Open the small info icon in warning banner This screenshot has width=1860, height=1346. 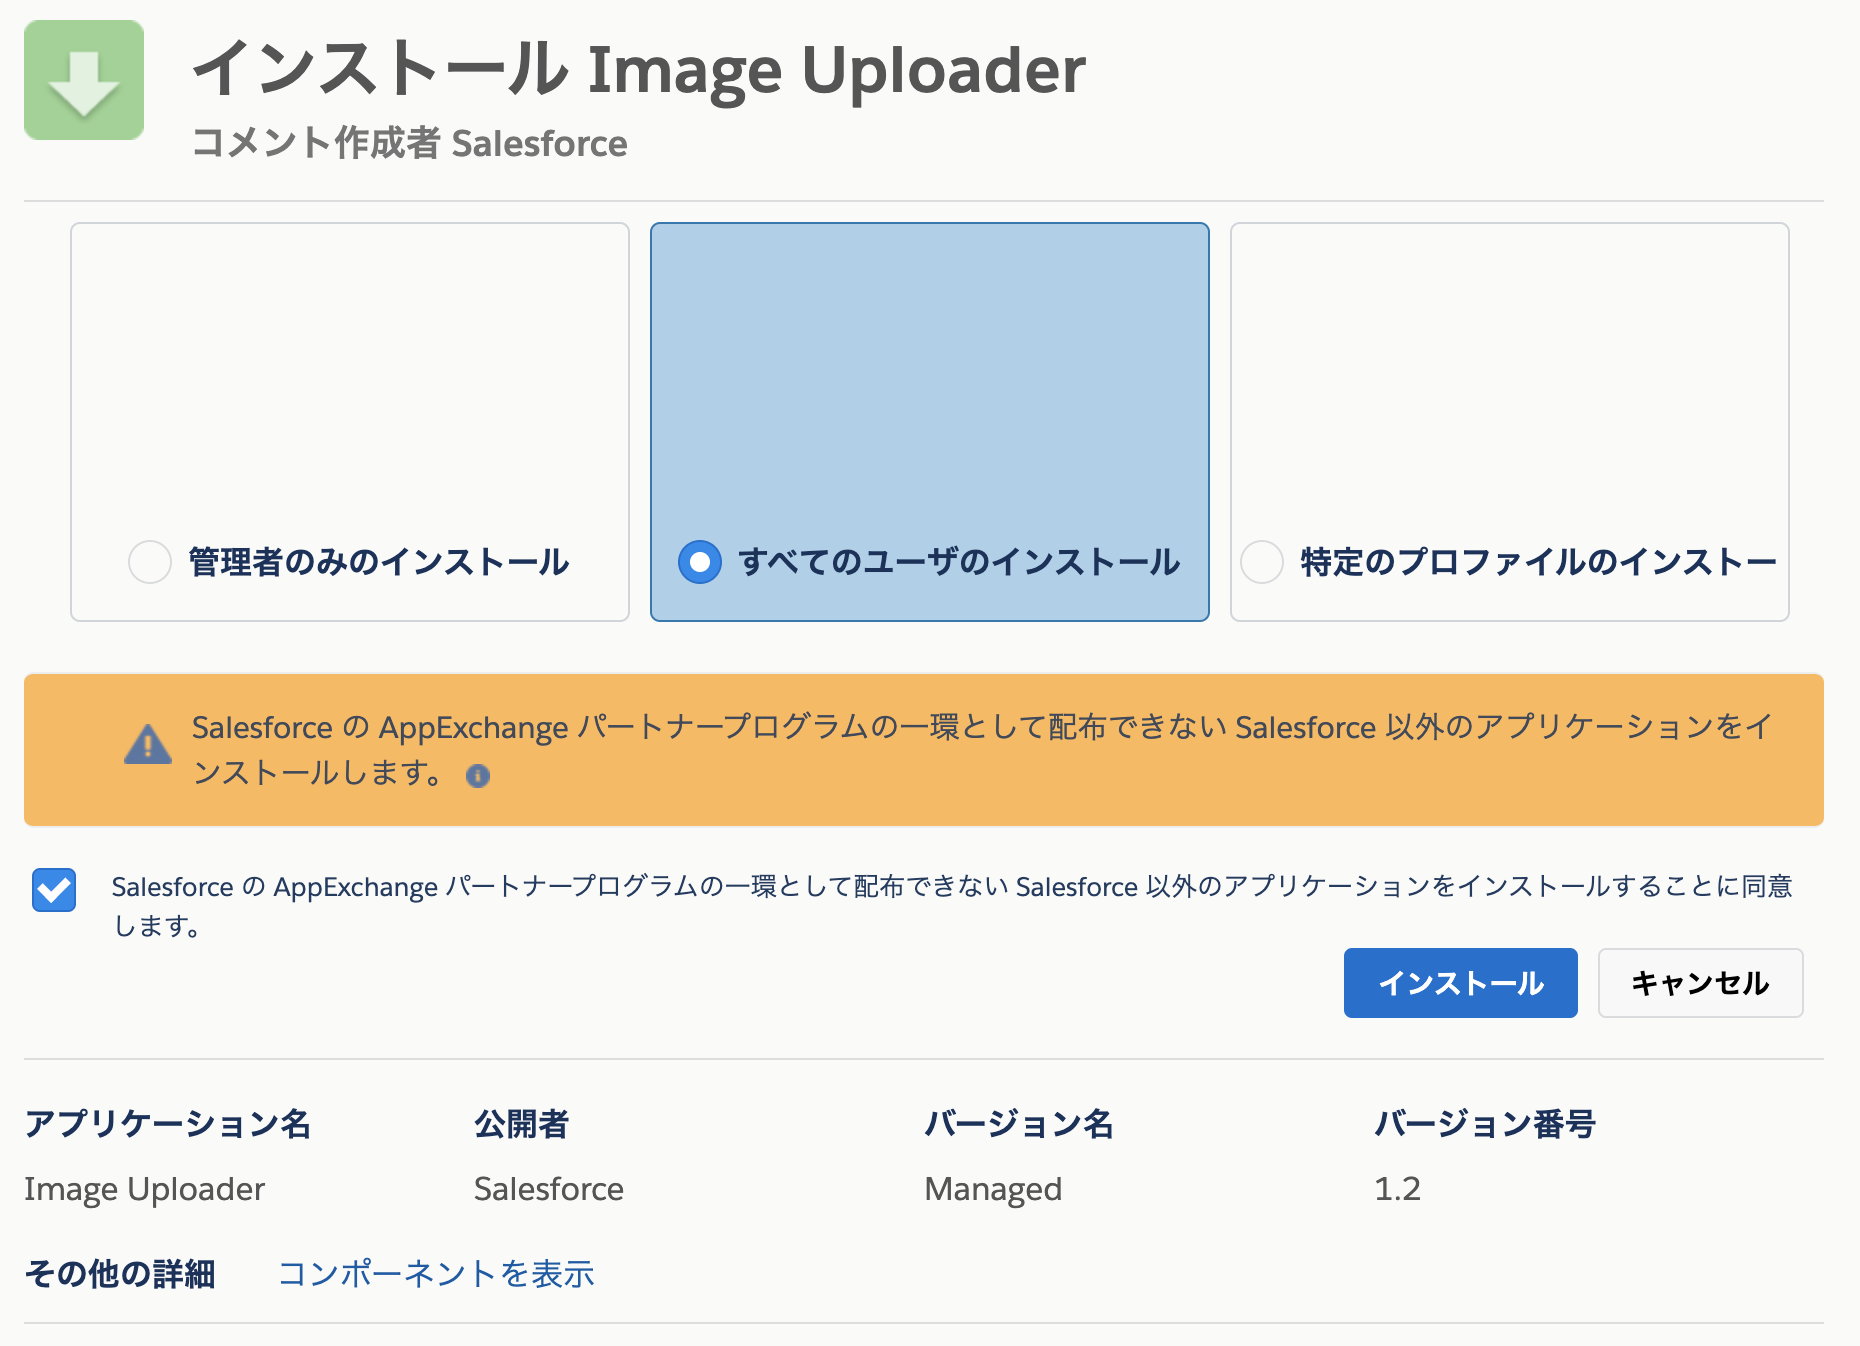(x=478, y=776)
